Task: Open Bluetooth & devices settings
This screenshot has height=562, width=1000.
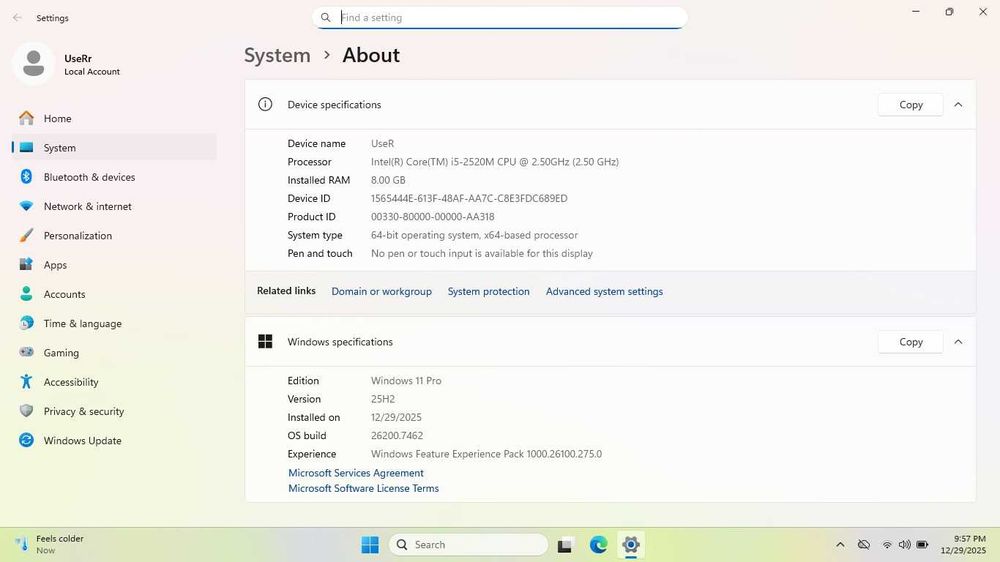Action: (115, 177)
